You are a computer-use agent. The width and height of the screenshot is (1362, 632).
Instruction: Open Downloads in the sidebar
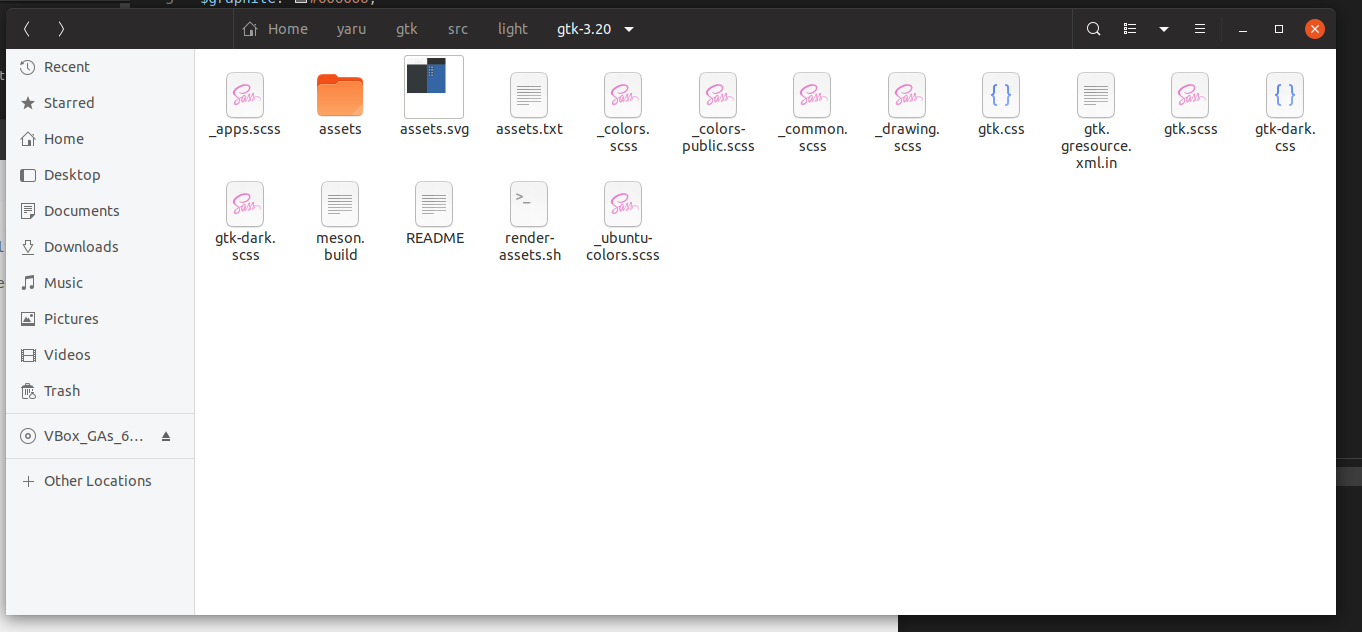[100, 247]
